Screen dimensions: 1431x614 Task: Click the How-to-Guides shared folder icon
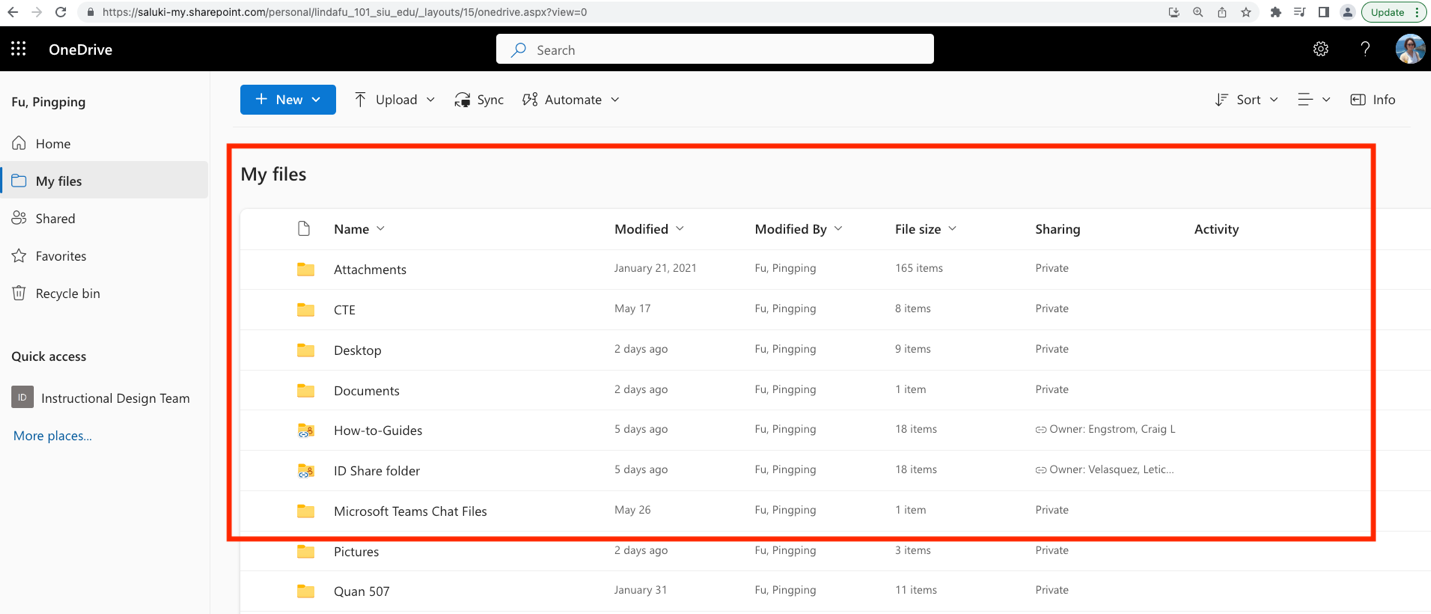(x=306, y=430)
